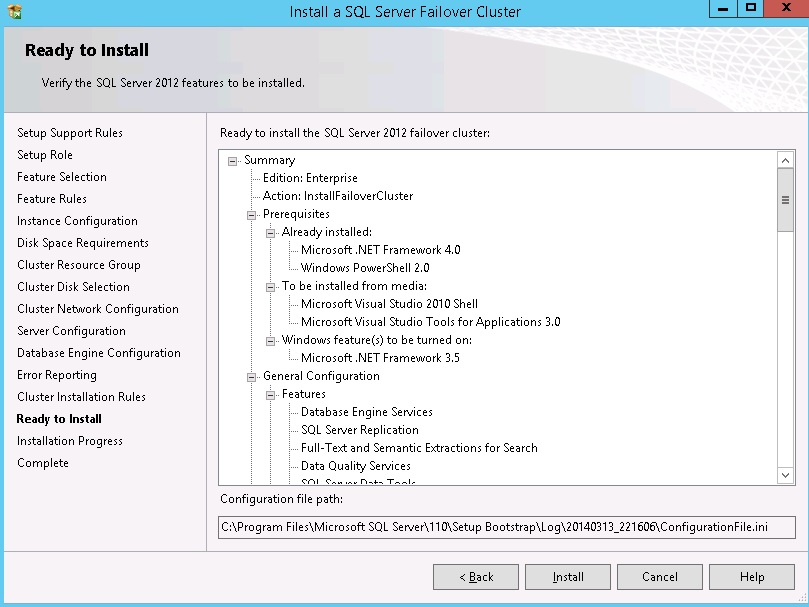Screen dimensions: 809x607
Task: Collapse the Summary tree node
Action: tap(233, 162)
